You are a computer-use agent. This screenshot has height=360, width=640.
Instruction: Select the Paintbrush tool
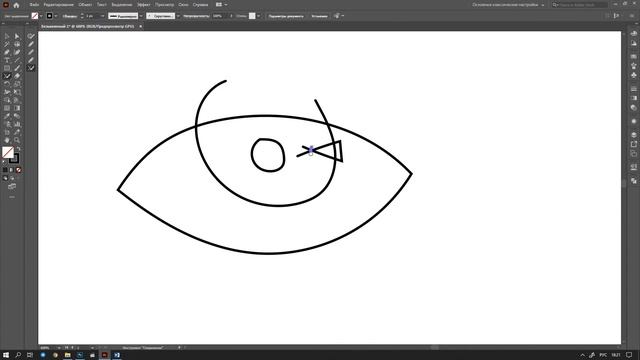(17, 68)
